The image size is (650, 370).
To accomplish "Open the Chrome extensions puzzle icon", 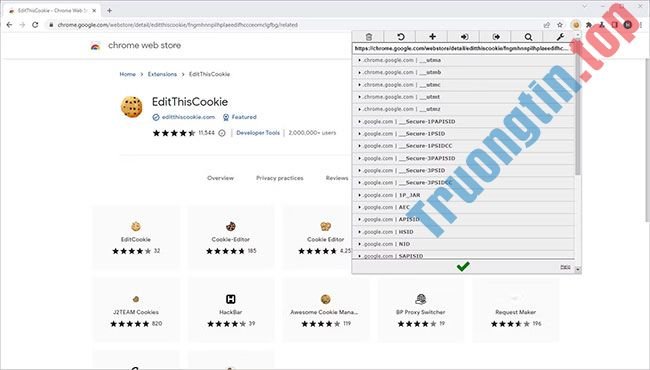I will tap(589, 25).
